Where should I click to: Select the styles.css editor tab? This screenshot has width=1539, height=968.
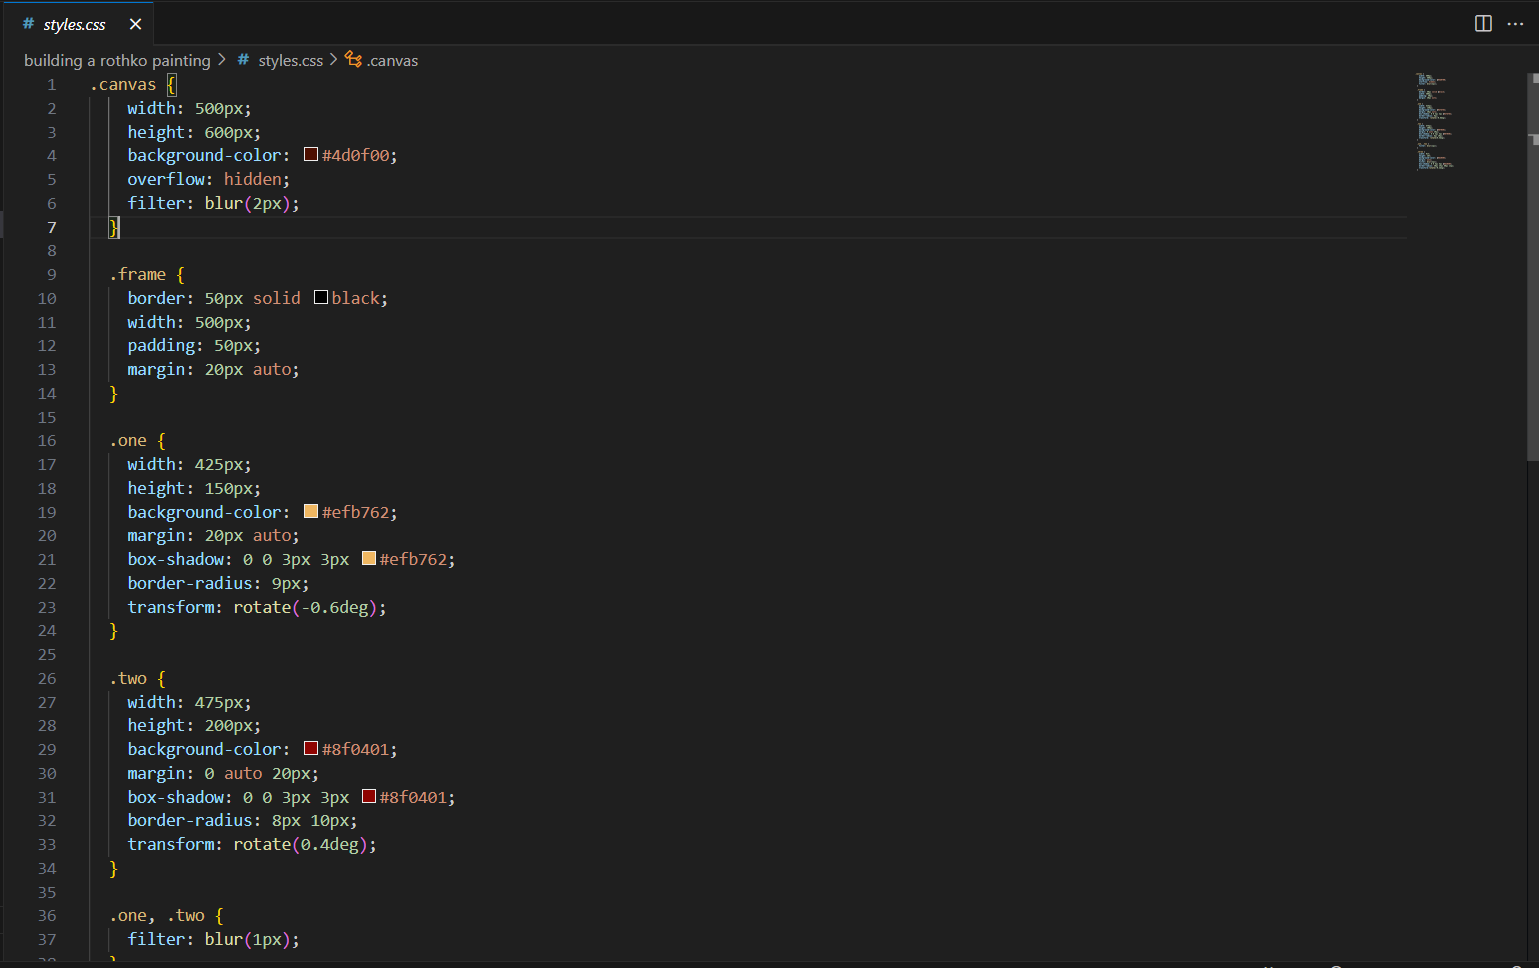[74, 24]
